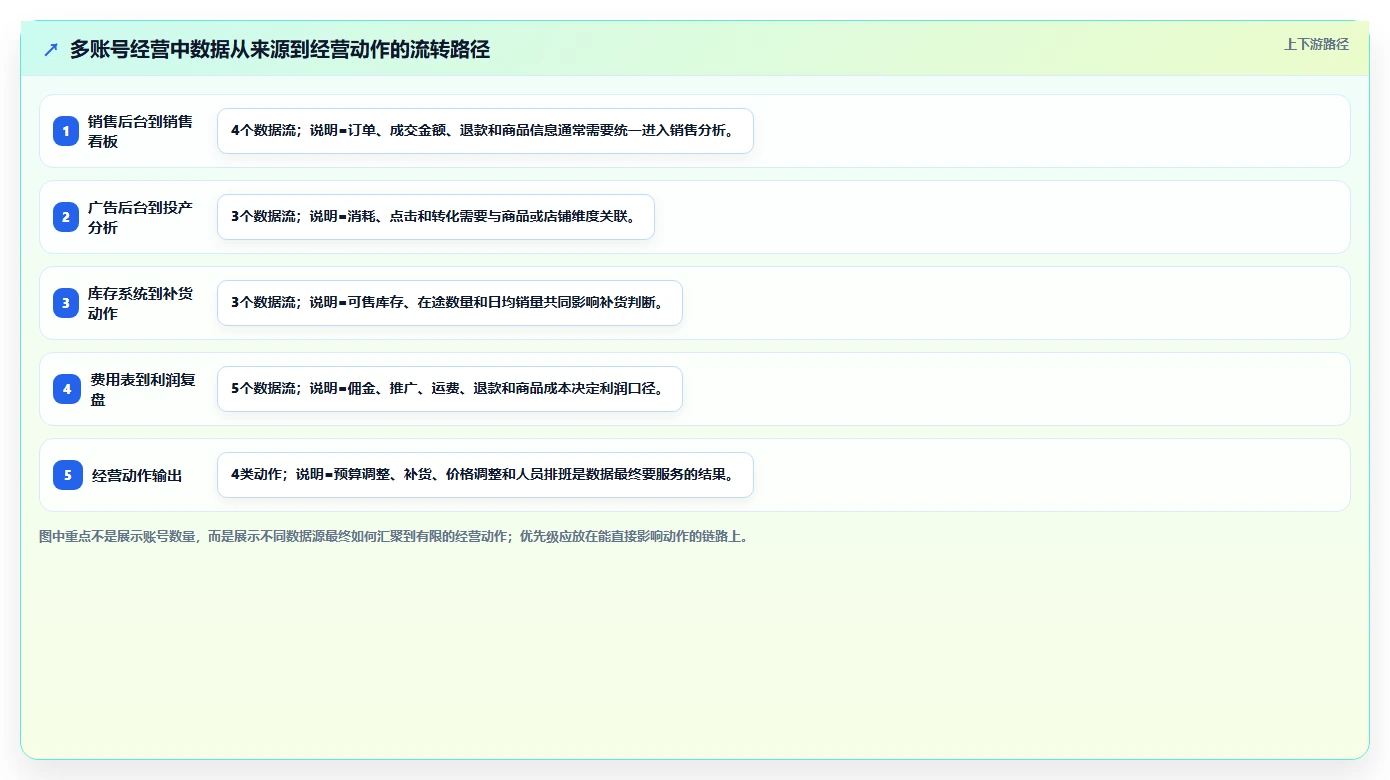Click the step 5 number badge
The width and height of the screenshot is (1390, 780).
68,475
